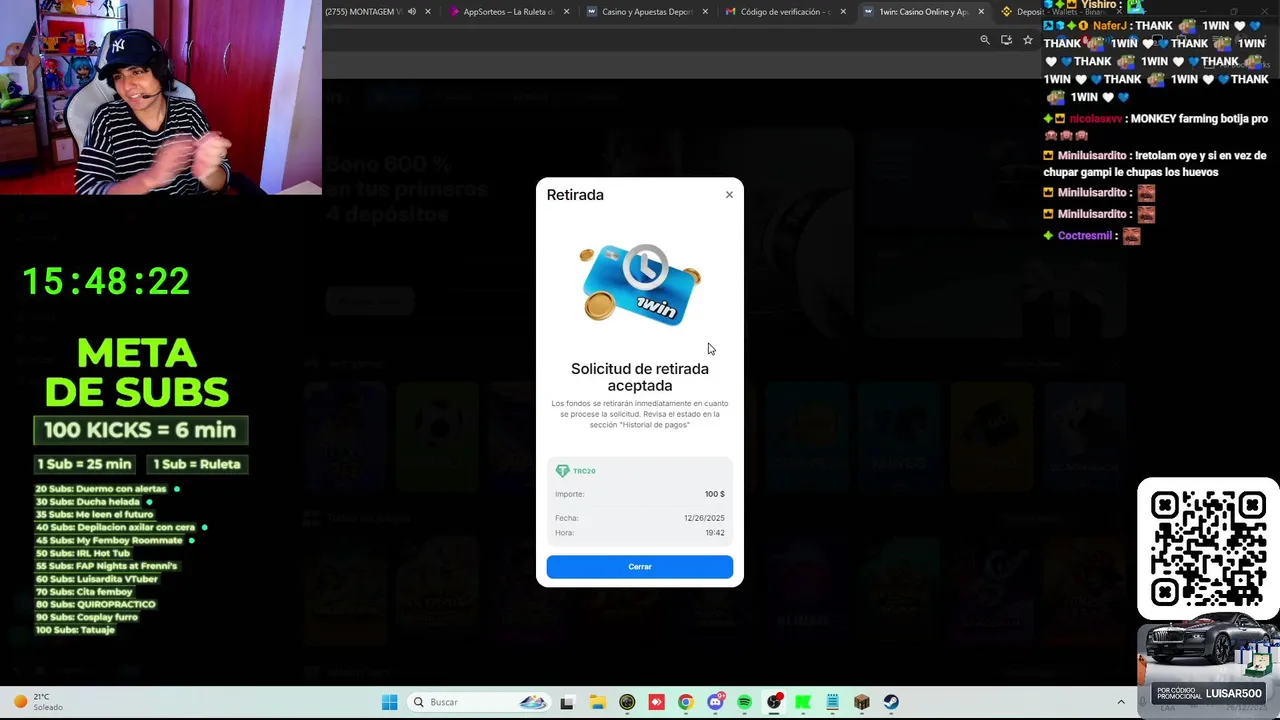
Task: Click 'Solicitud de retirada aceptada' heading
Action: coord(640,377)
